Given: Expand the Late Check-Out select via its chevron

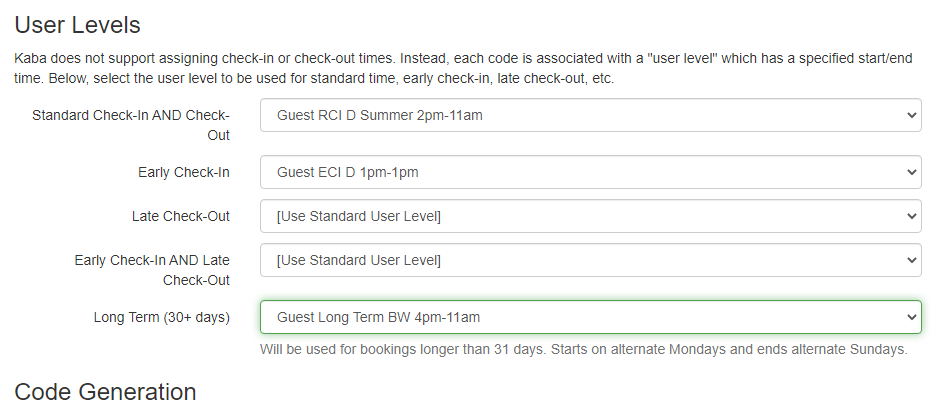Looking at the screenshot, I should 910,216.
